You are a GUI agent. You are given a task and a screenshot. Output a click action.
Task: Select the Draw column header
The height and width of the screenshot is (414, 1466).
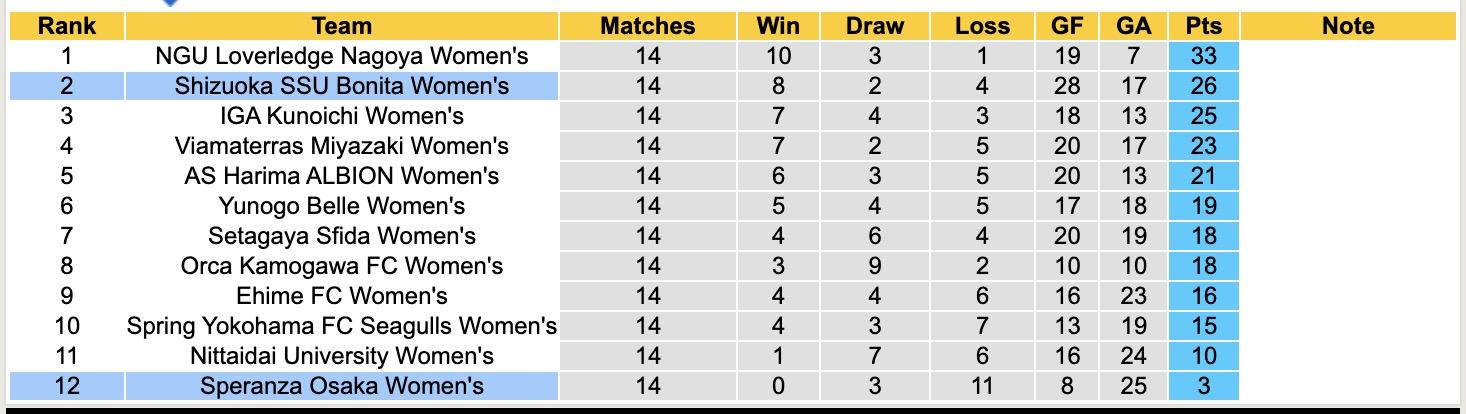pyautogui.click(x=874, y=27)
